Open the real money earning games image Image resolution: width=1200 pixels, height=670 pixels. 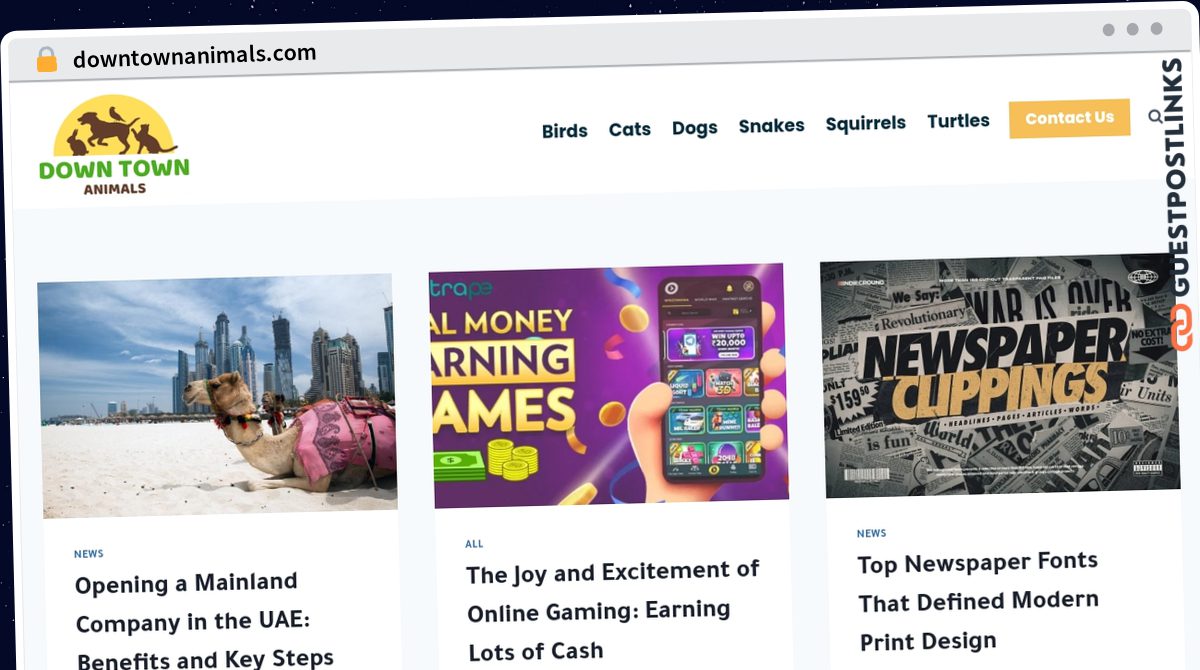(x=608, y=385)
